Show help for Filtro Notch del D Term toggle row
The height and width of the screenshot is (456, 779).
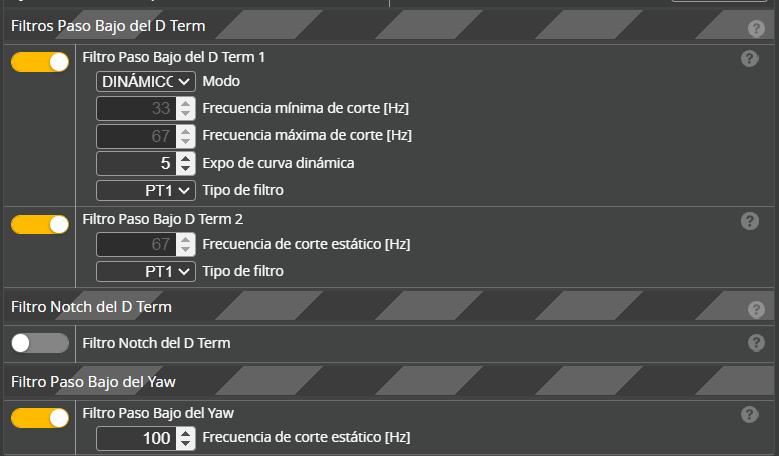(x=756, y=343)
